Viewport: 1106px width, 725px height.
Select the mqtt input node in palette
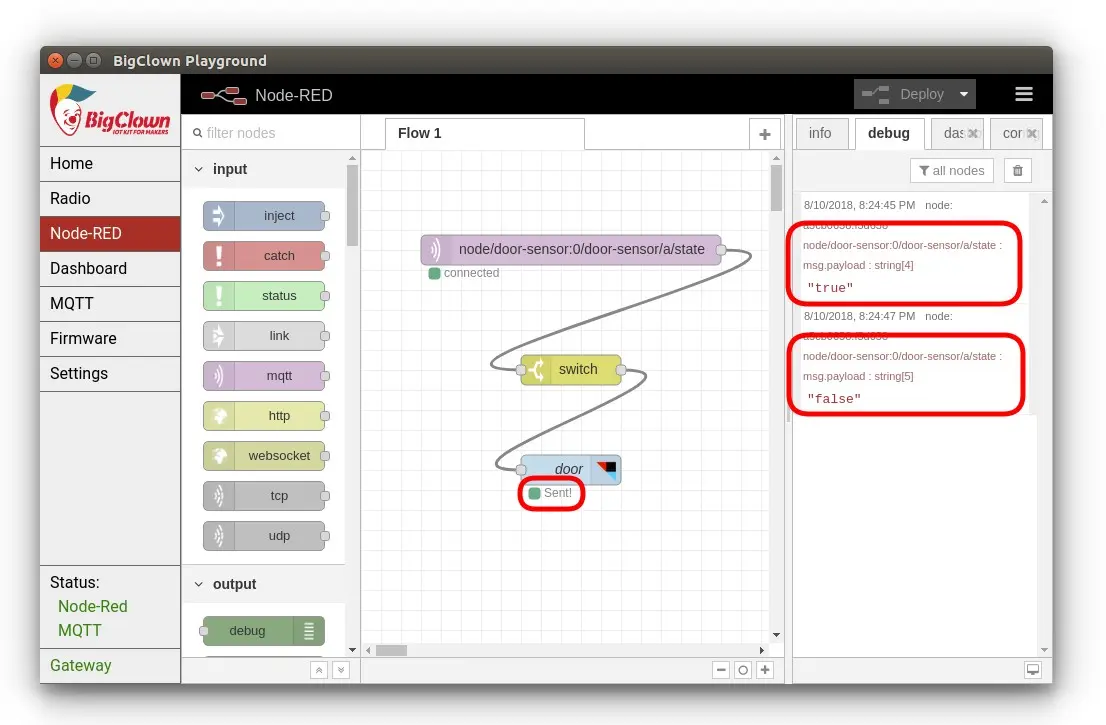coord(265,376)
